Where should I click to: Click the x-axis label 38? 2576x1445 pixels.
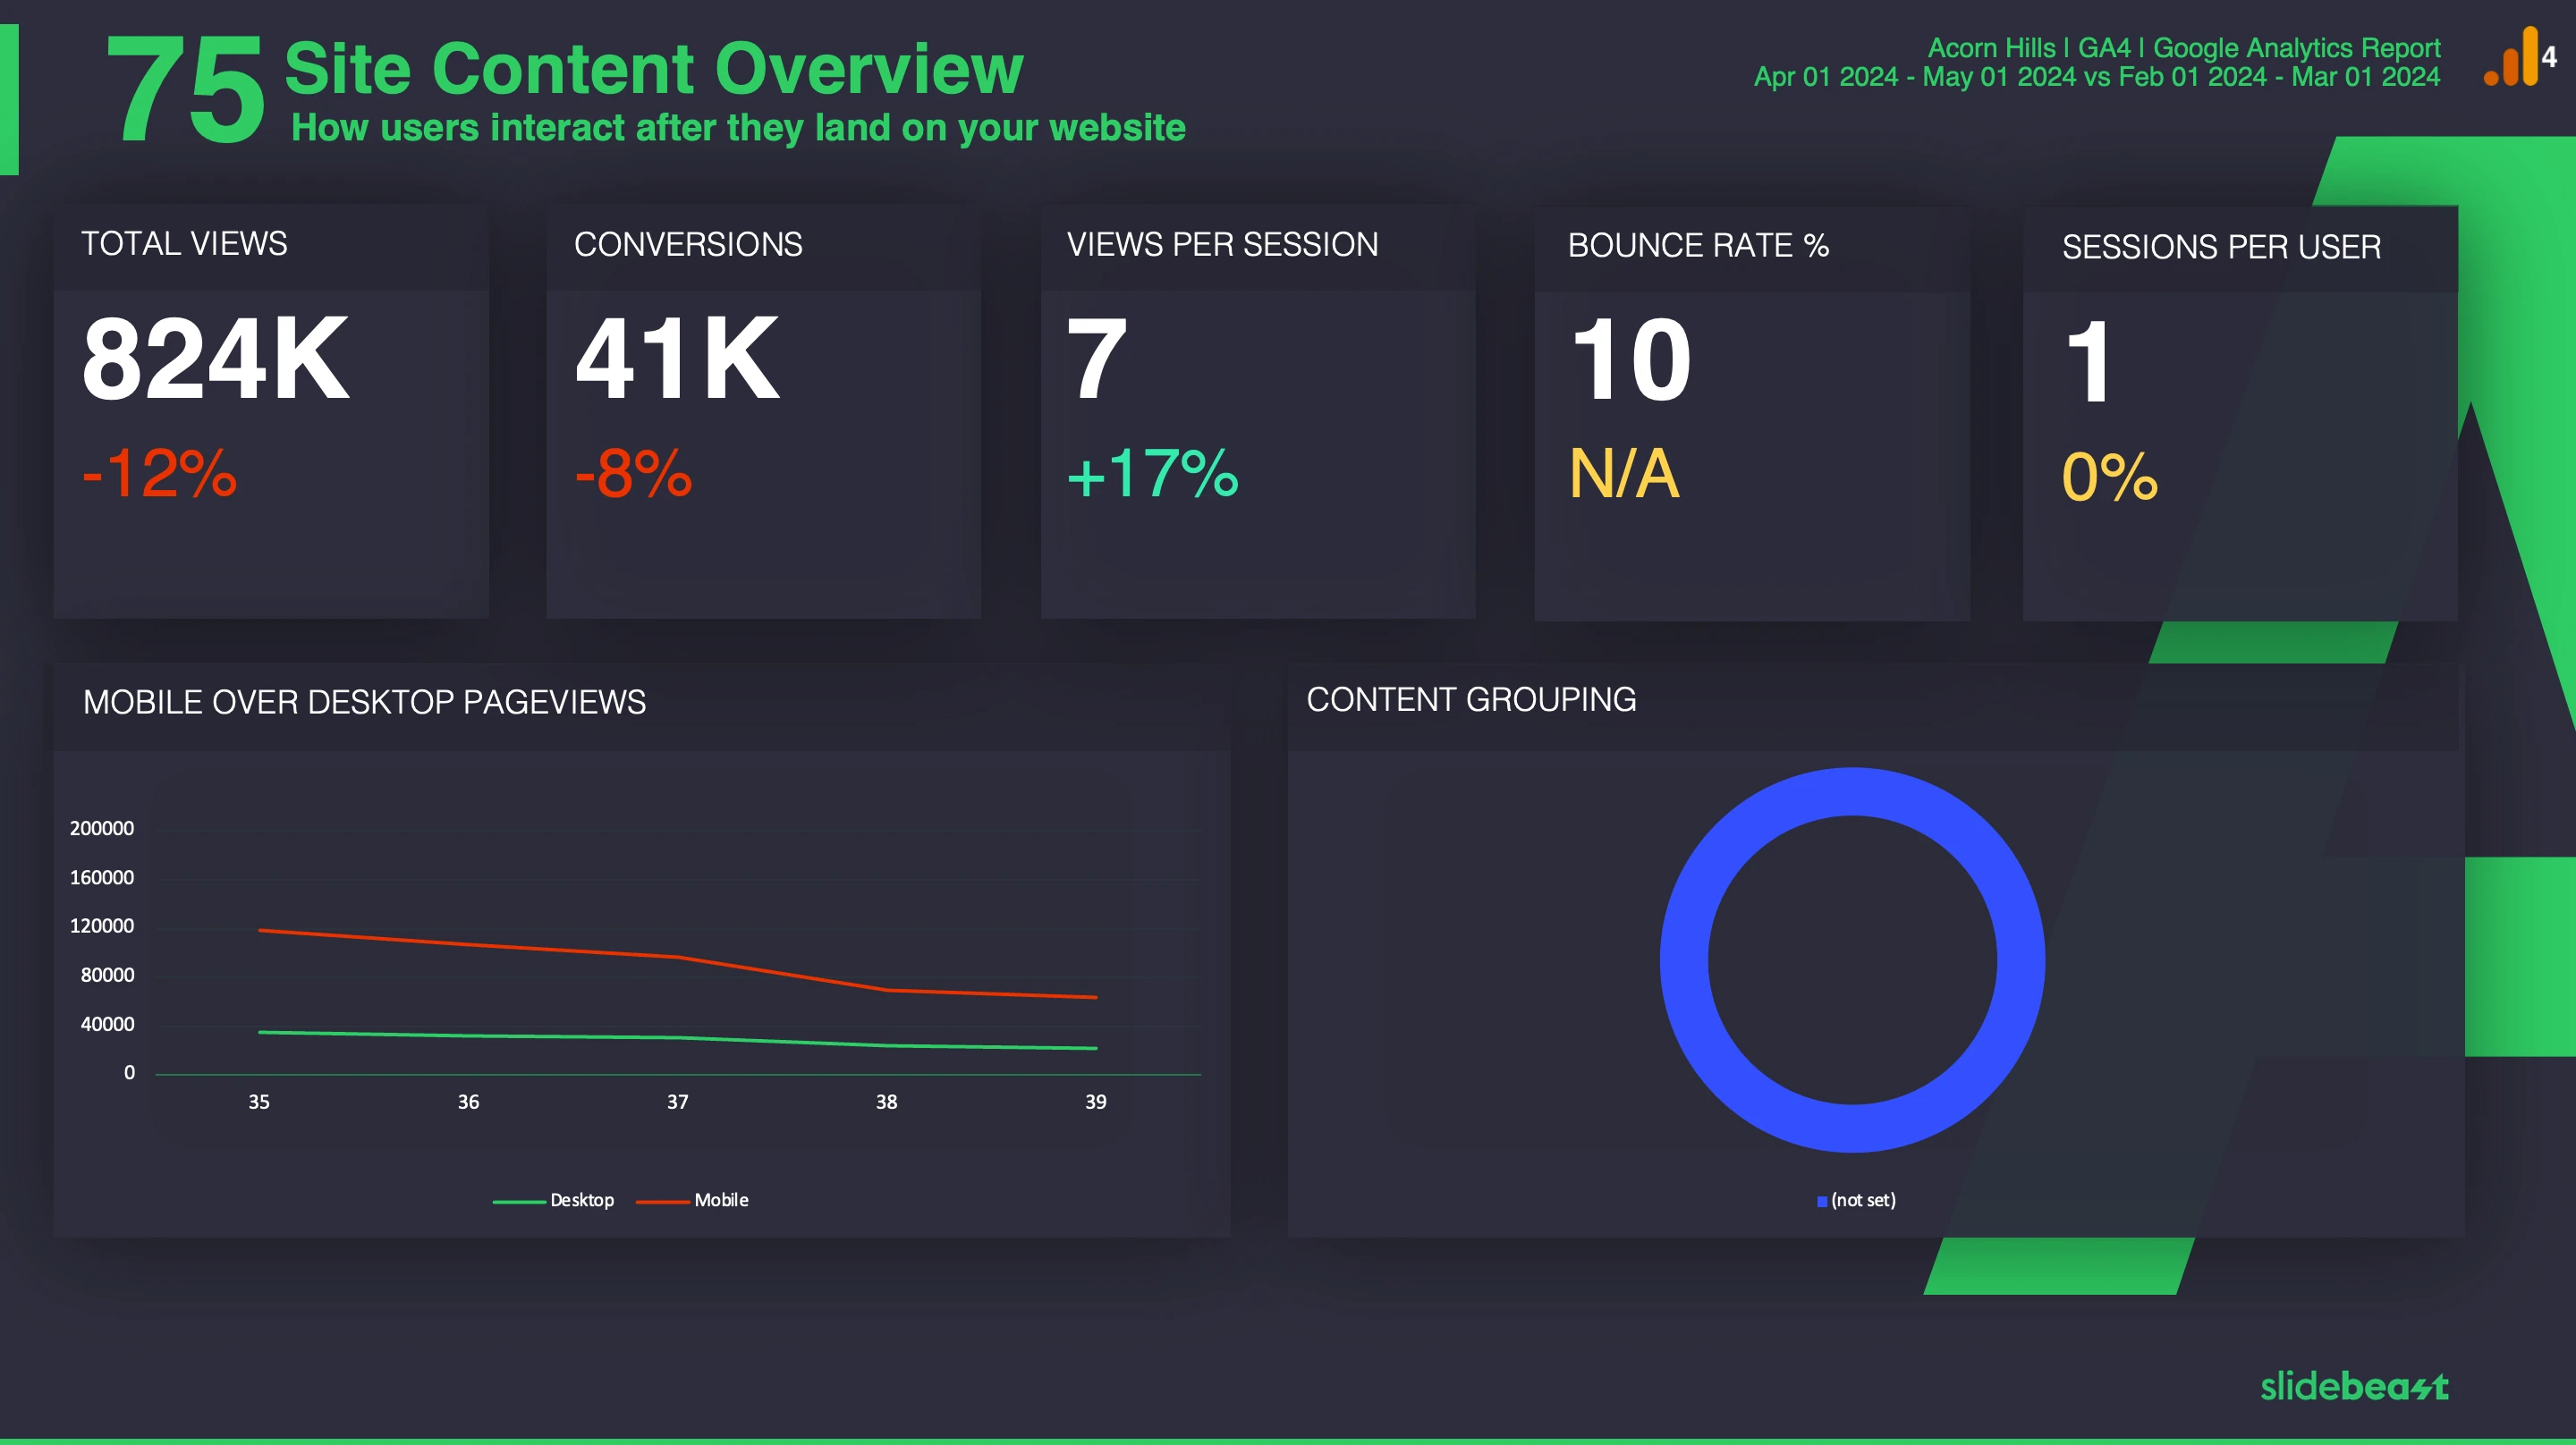[886, 1102]
